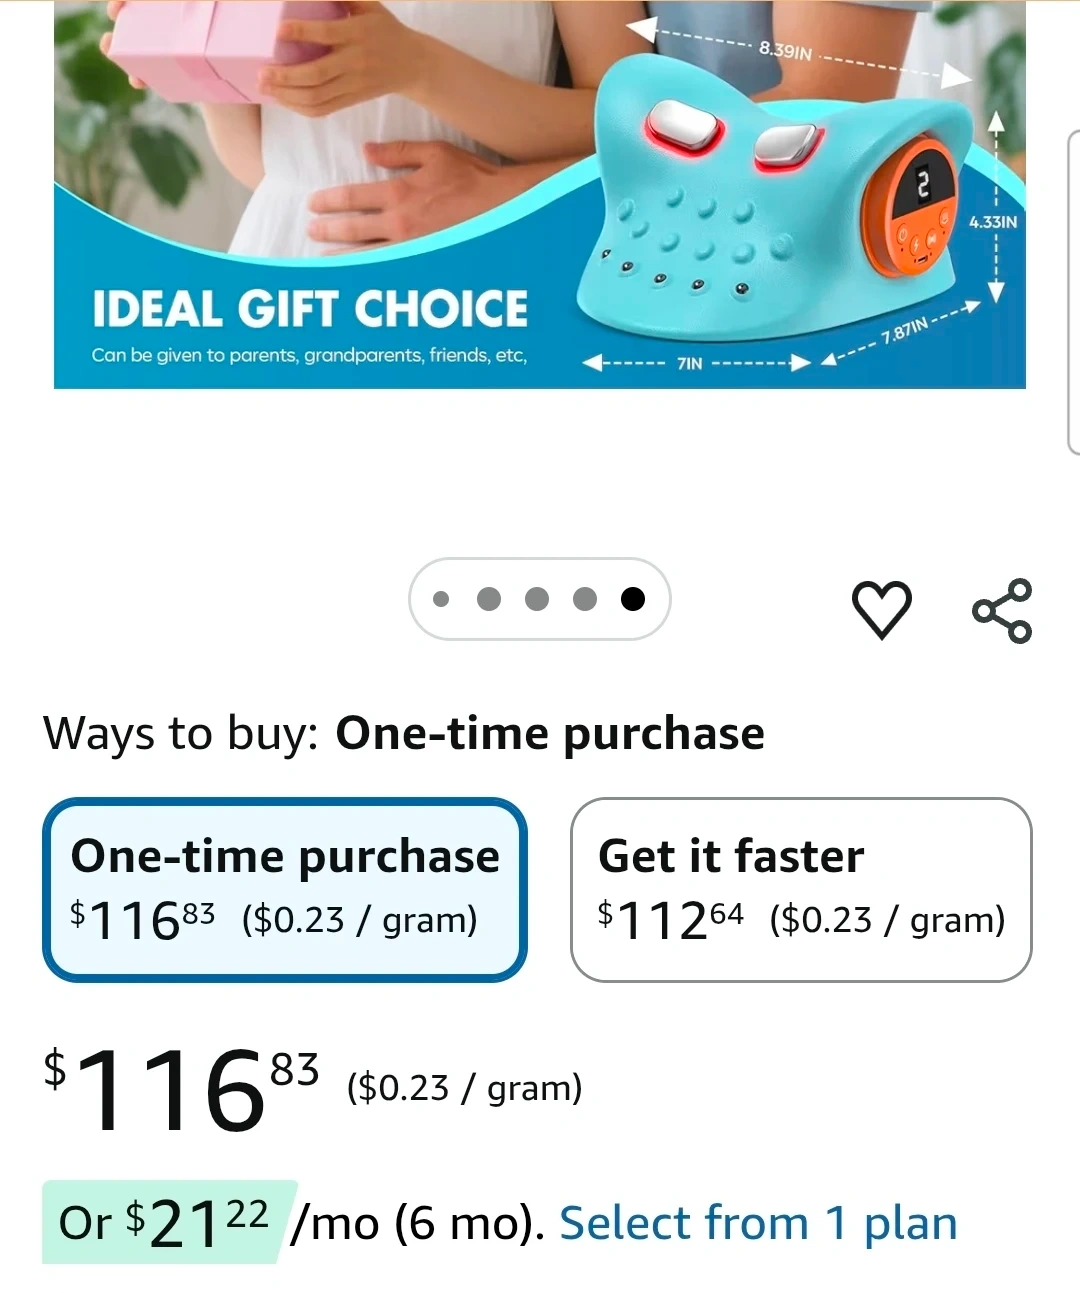Tap the heart icon to add to wish list
The width and height of the screenshot is (1080, 1293).
coord(881,608)
